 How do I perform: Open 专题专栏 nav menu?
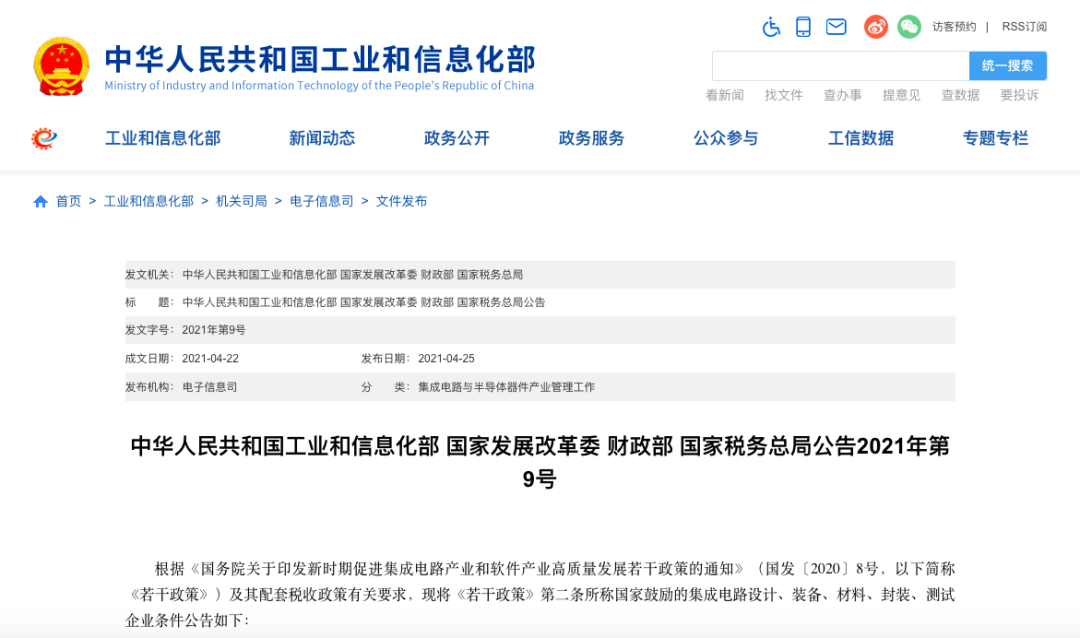pyautogui.click(x=995, y=138)
